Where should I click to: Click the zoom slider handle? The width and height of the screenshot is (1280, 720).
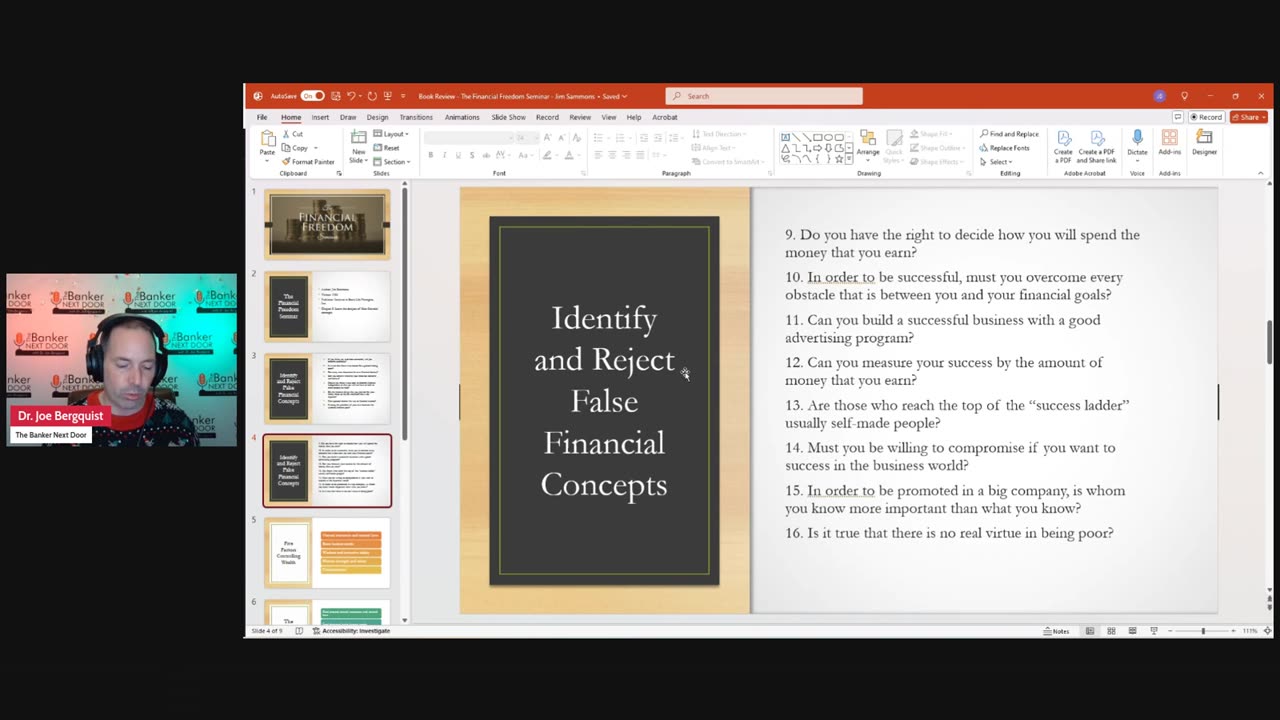1203,631
